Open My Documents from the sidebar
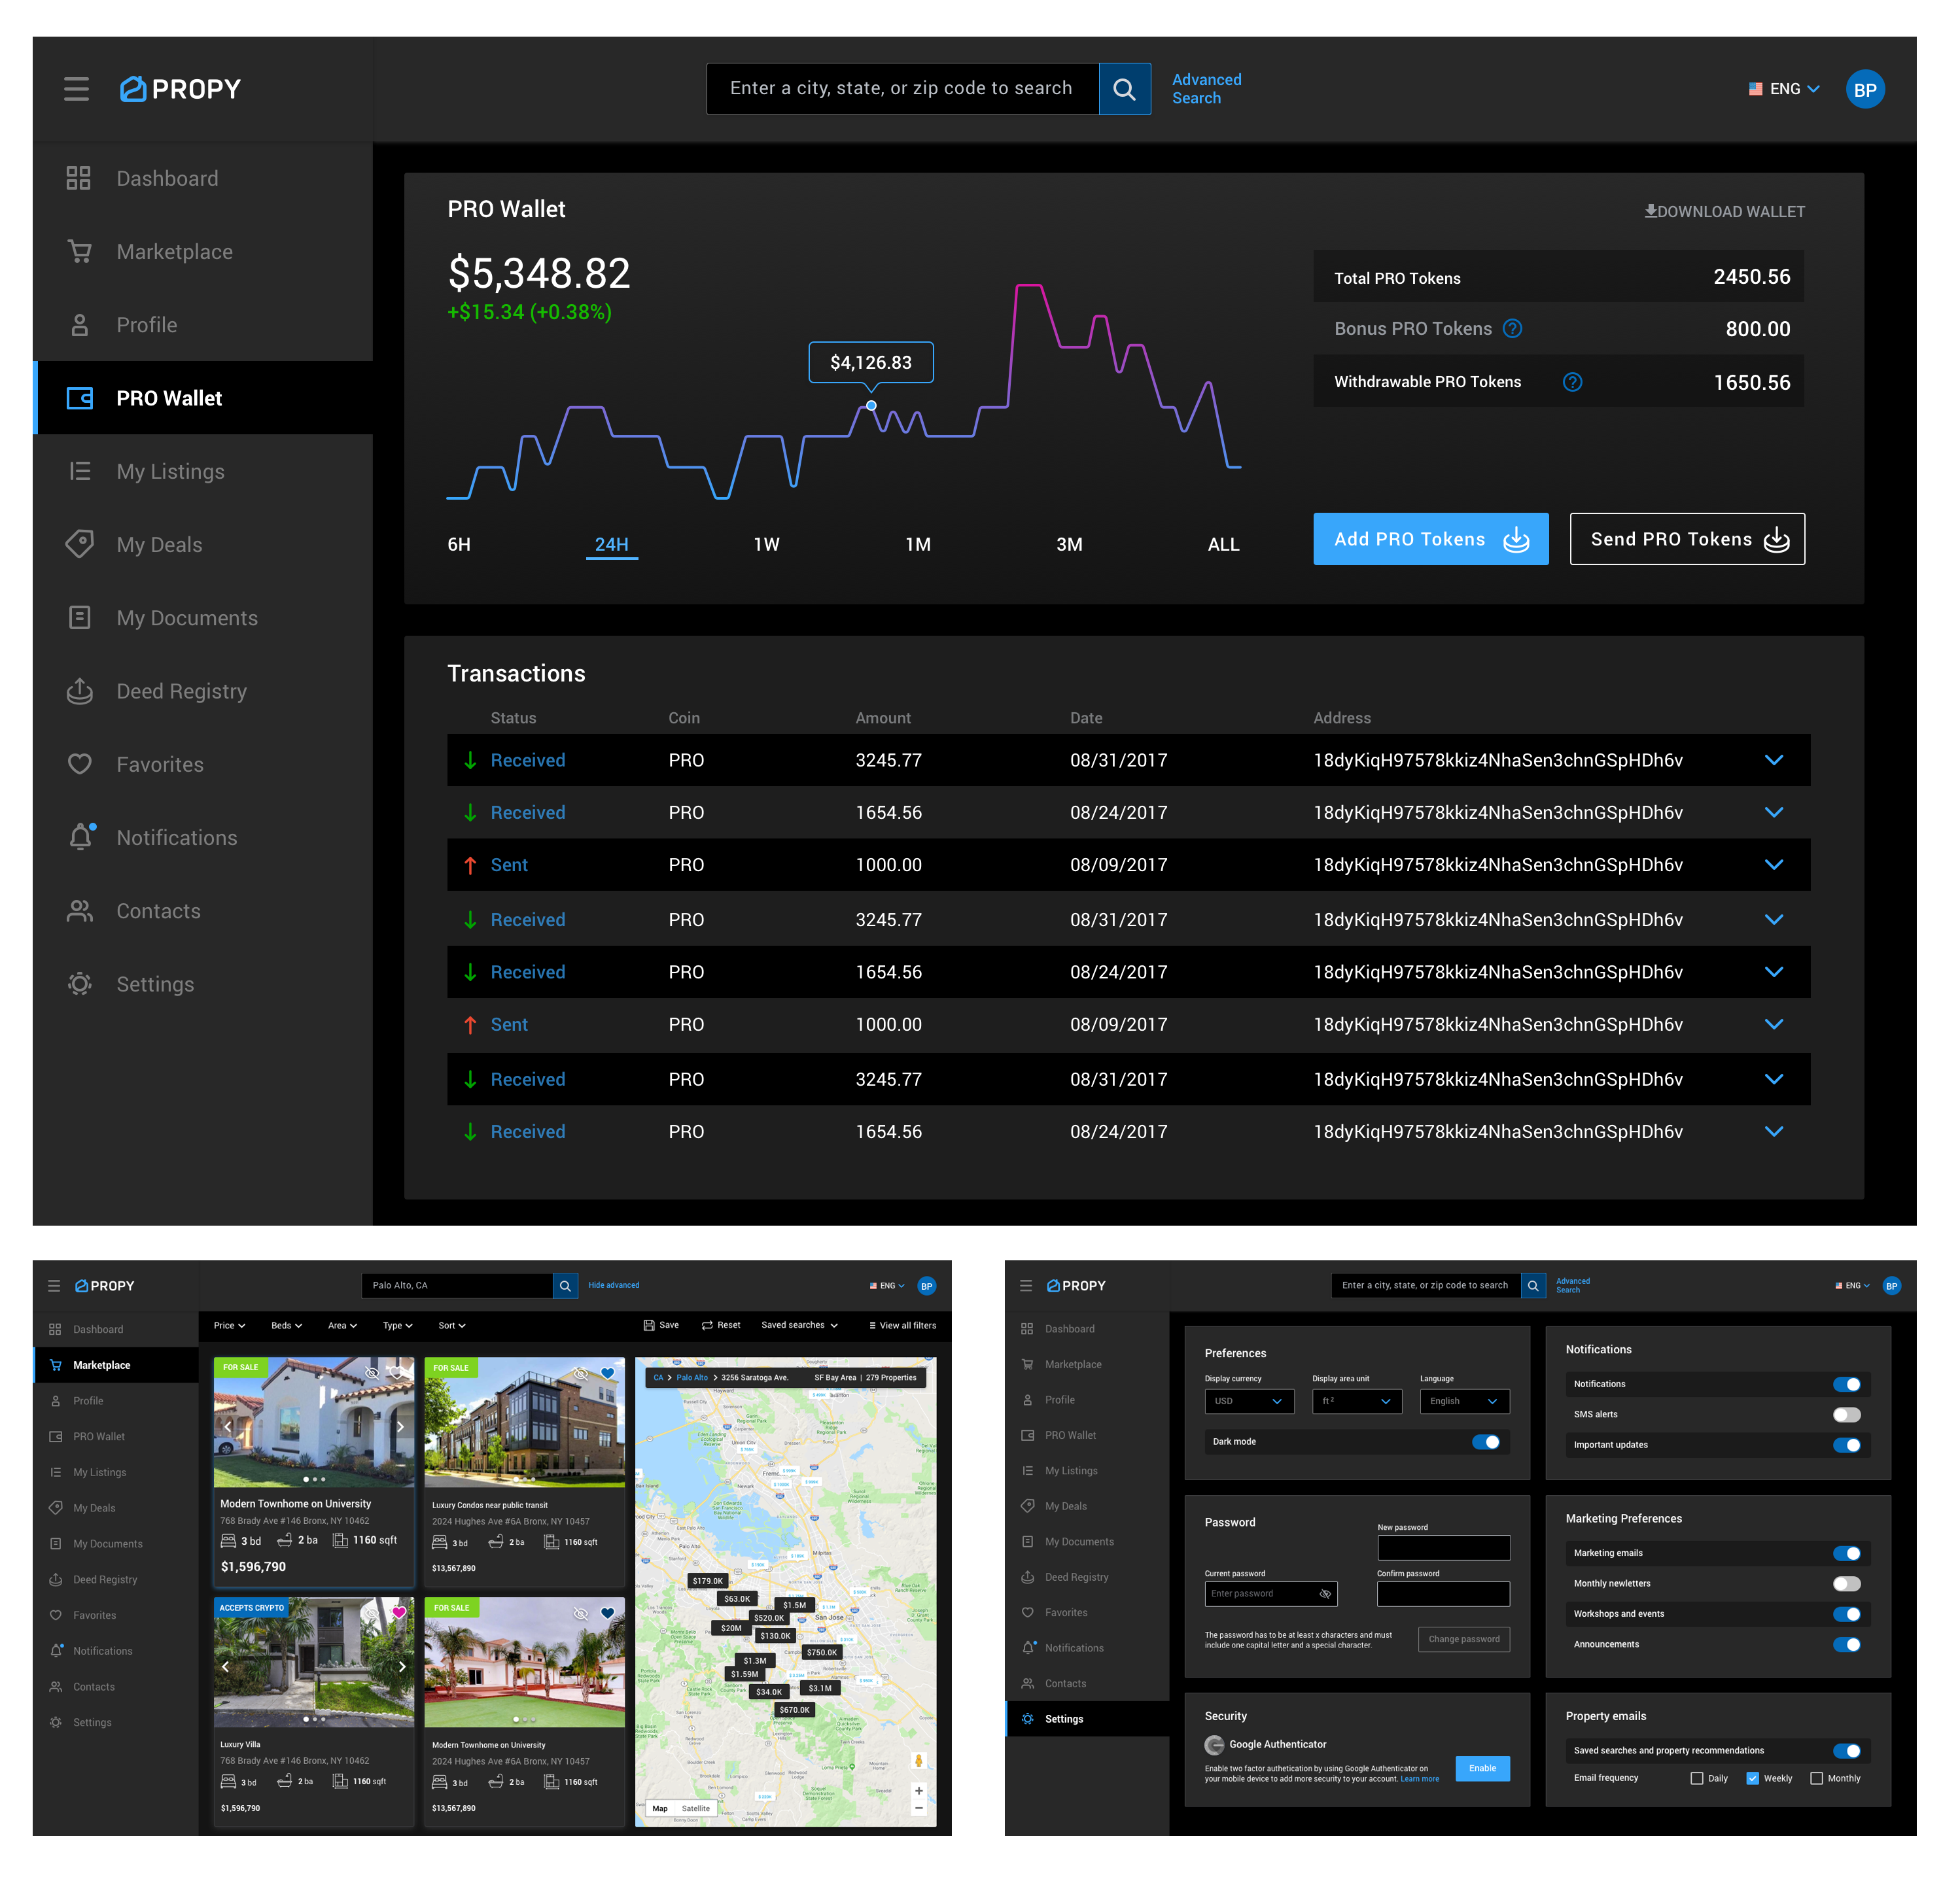 pos(186,618)
